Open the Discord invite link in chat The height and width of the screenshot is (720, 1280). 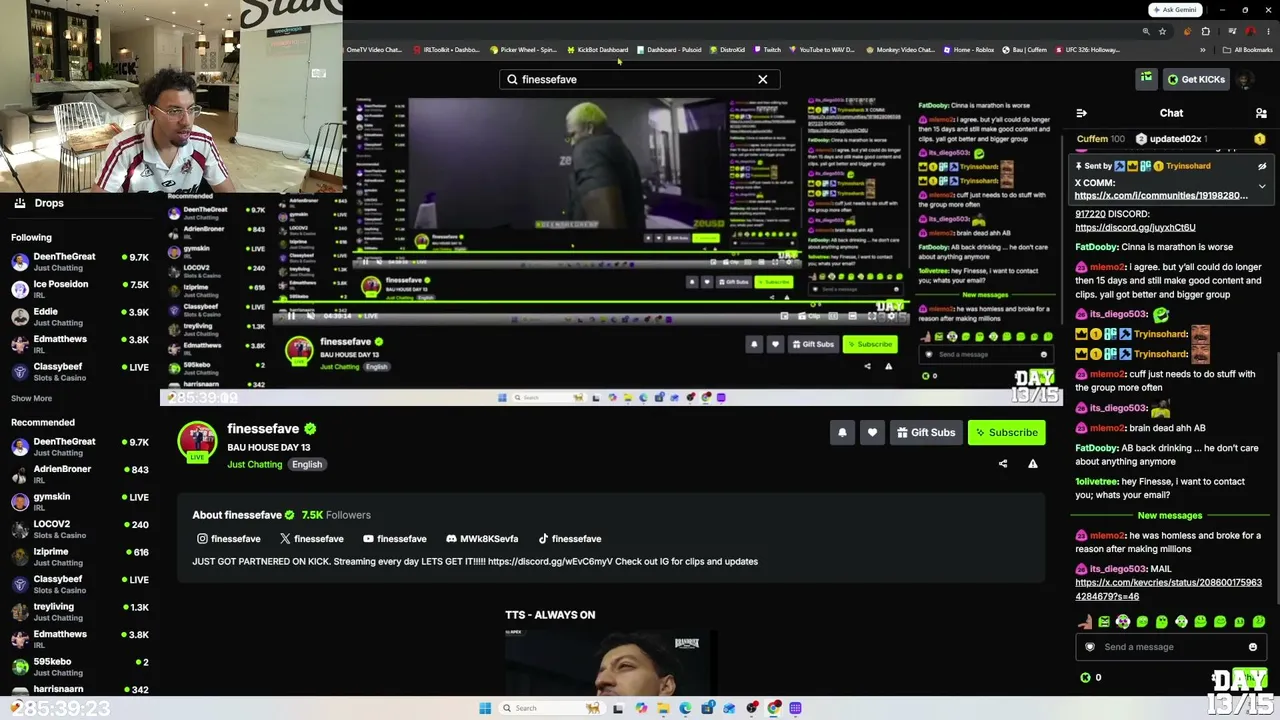[1135, 227]
